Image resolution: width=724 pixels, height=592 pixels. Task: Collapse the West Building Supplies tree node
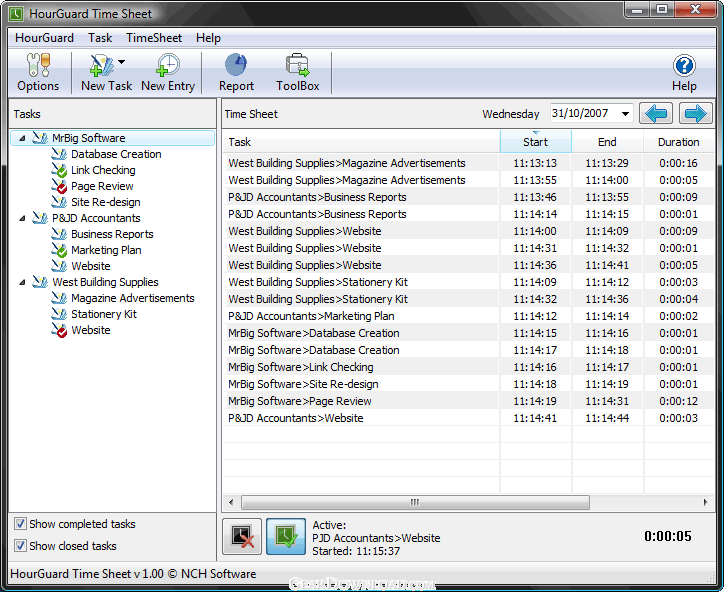tap(22, 282)
